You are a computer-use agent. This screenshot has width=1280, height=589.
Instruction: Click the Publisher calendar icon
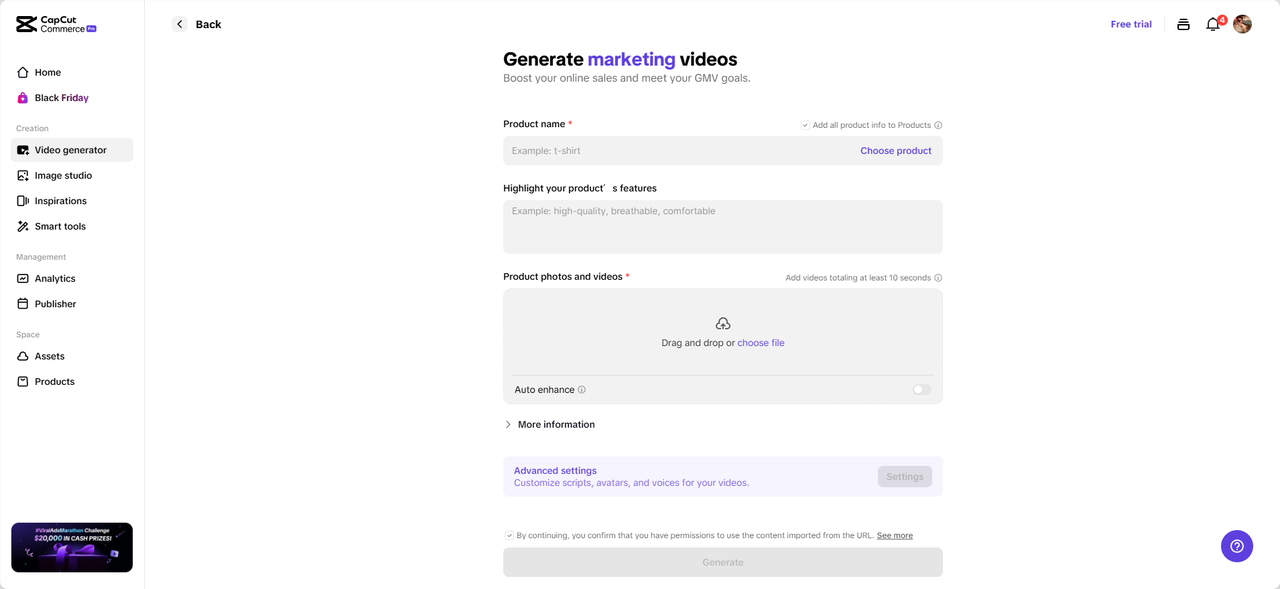click(23, 304)
